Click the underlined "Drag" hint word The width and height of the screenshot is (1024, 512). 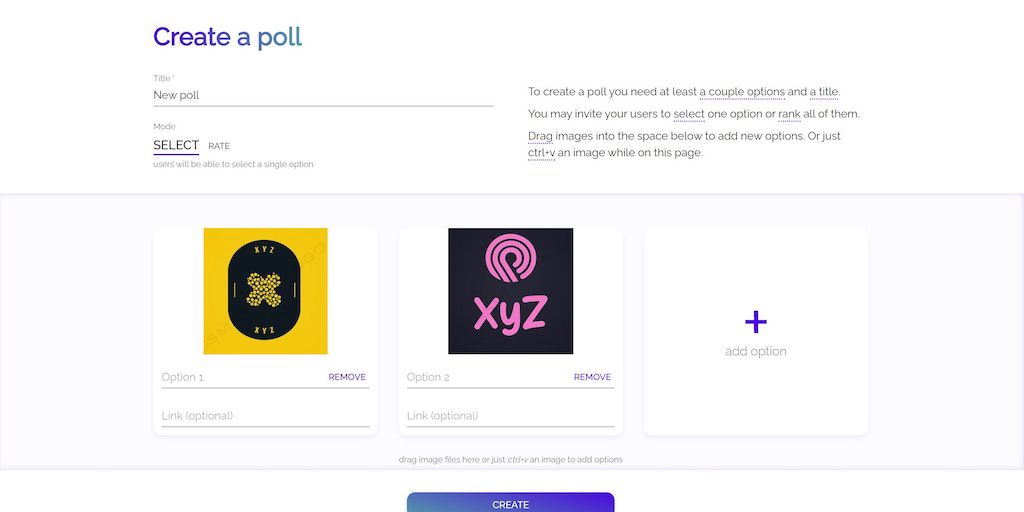coord(540,136)
